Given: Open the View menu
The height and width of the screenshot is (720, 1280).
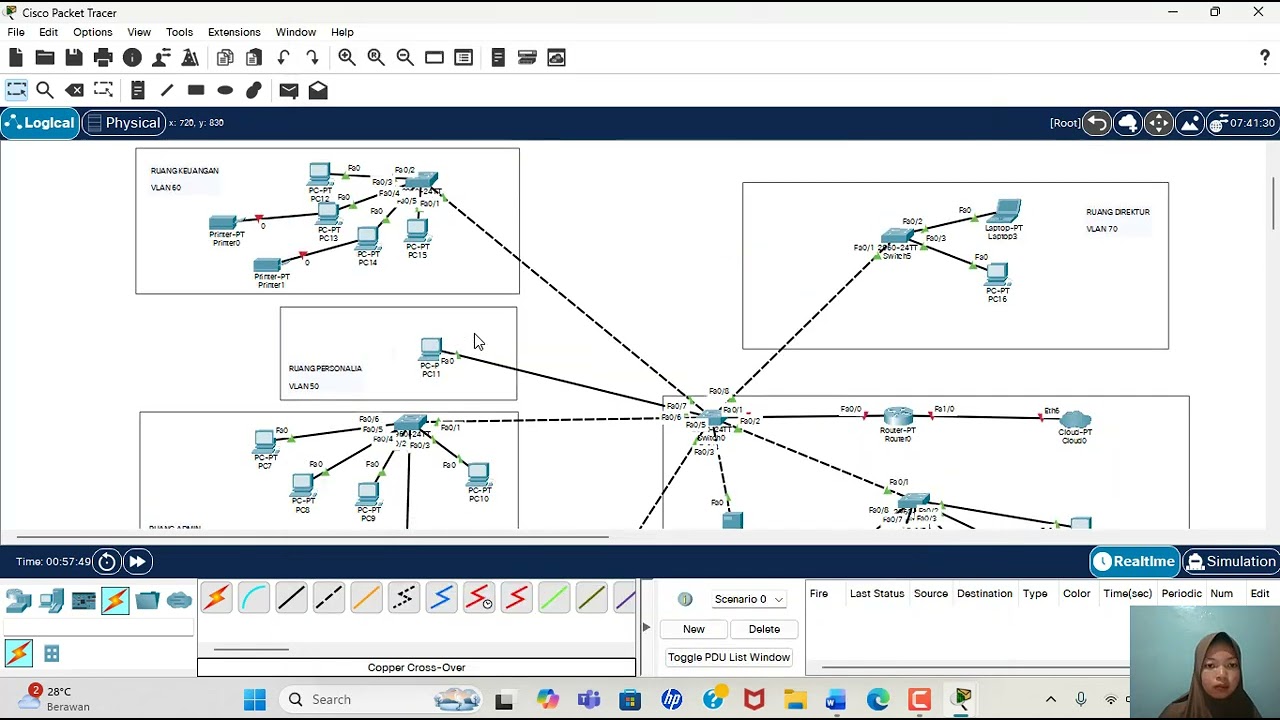Looking at the screenshot, I should [x=139, y=32].
